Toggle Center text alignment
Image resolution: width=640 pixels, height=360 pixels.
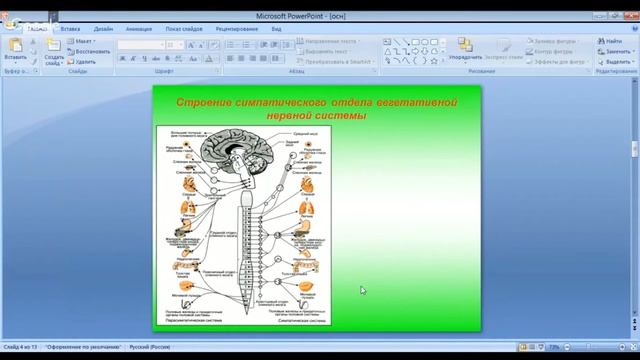[241, 59]
